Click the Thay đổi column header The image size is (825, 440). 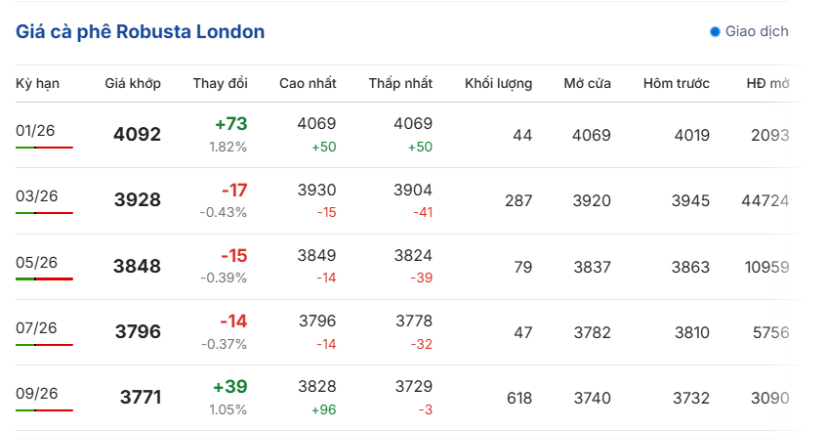[x=220, y=83]
